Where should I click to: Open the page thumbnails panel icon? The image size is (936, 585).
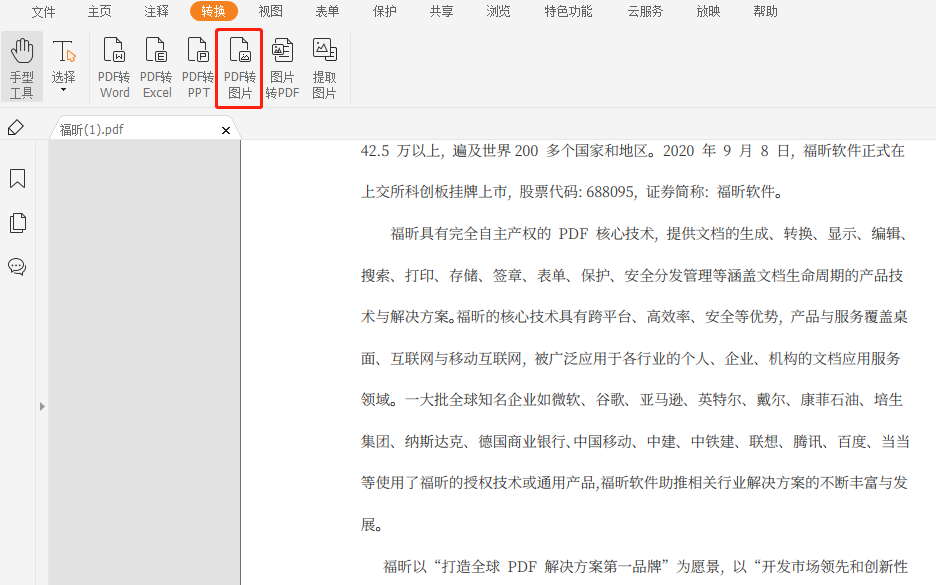click(17, 223)
